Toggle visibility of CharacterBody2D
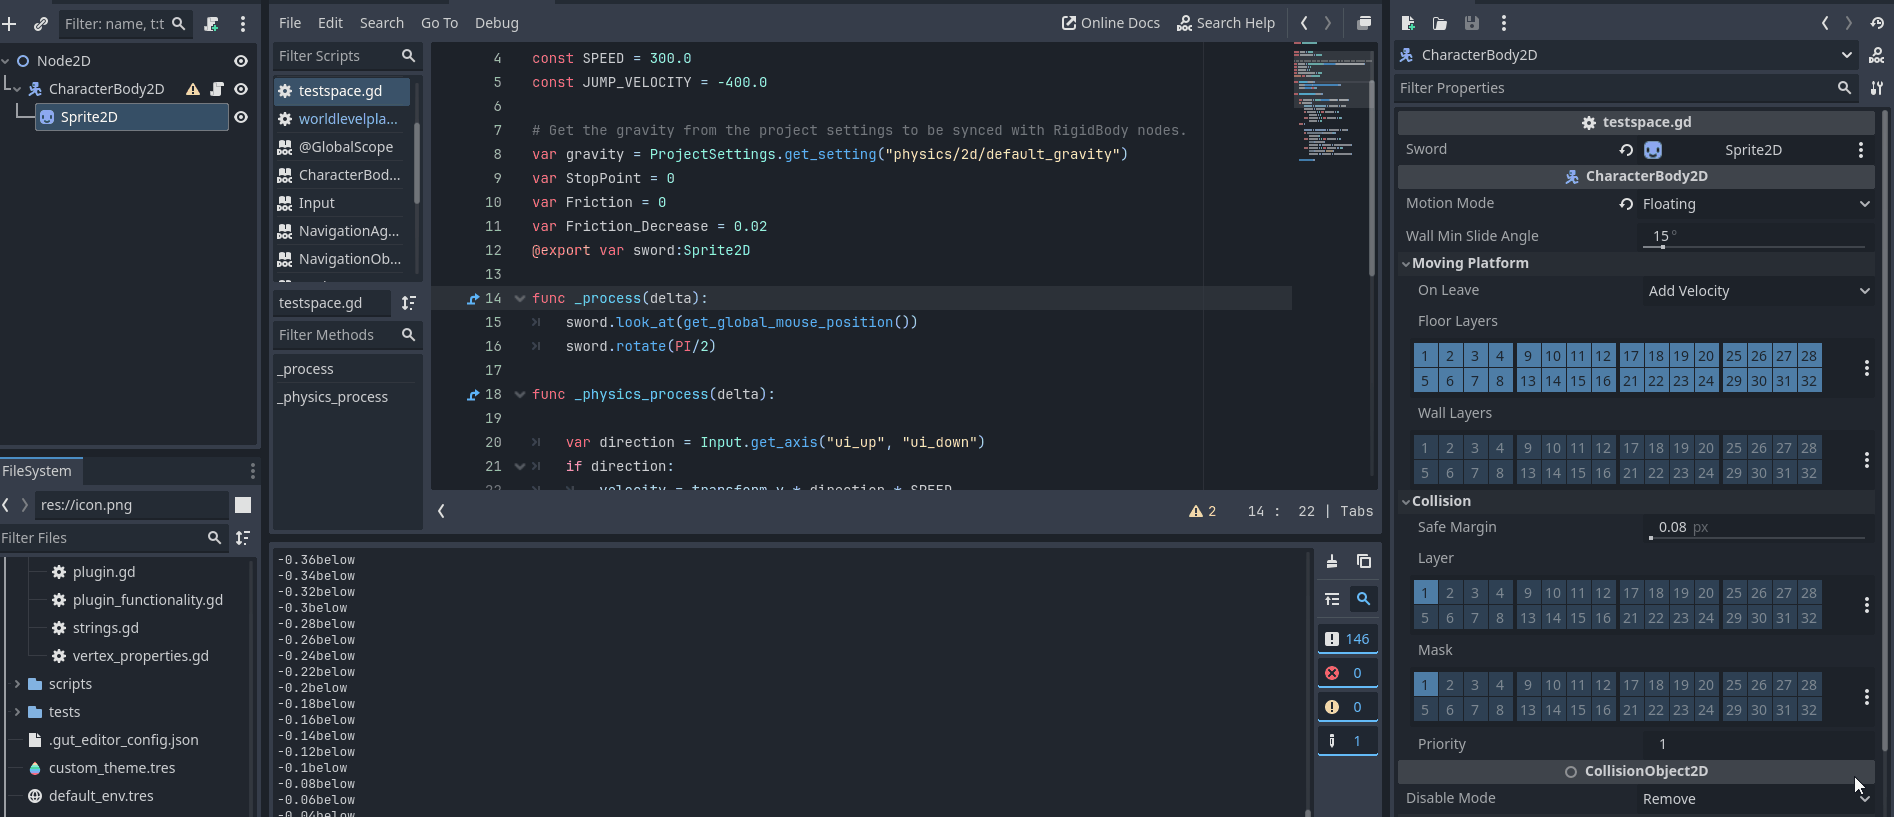The width and height of the screenshot is (1894, 817). (241, 89)
